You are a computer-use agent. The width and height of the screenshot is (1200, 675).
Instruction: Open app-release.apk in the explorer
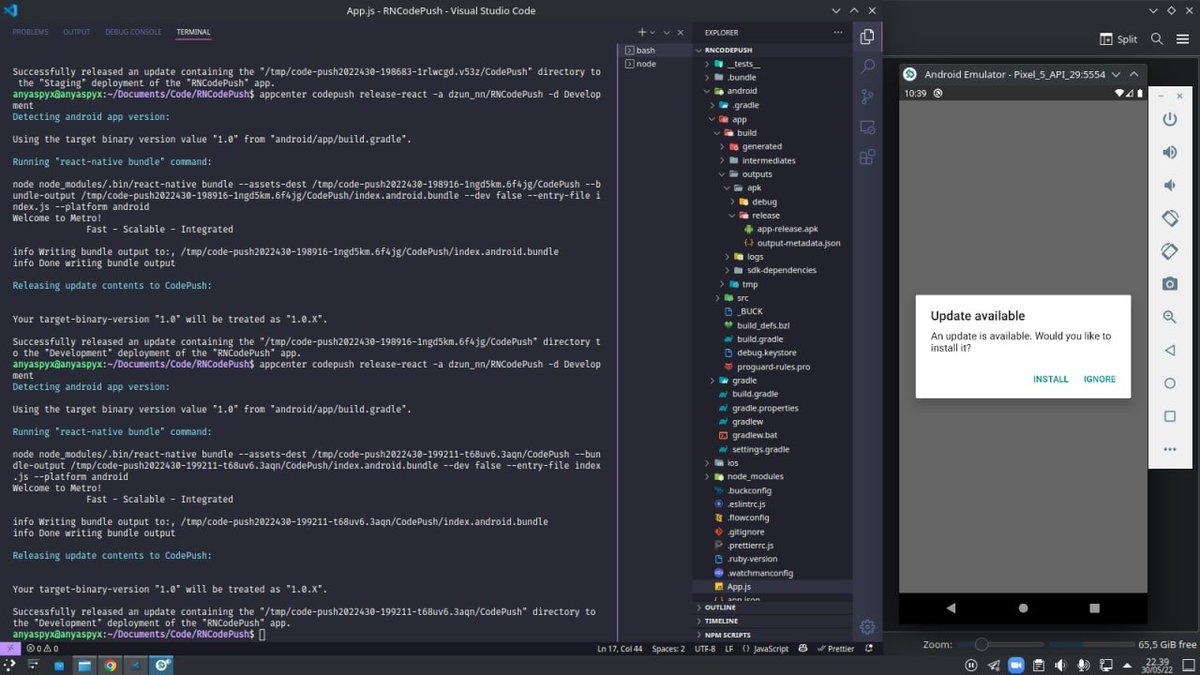[787, 229]
